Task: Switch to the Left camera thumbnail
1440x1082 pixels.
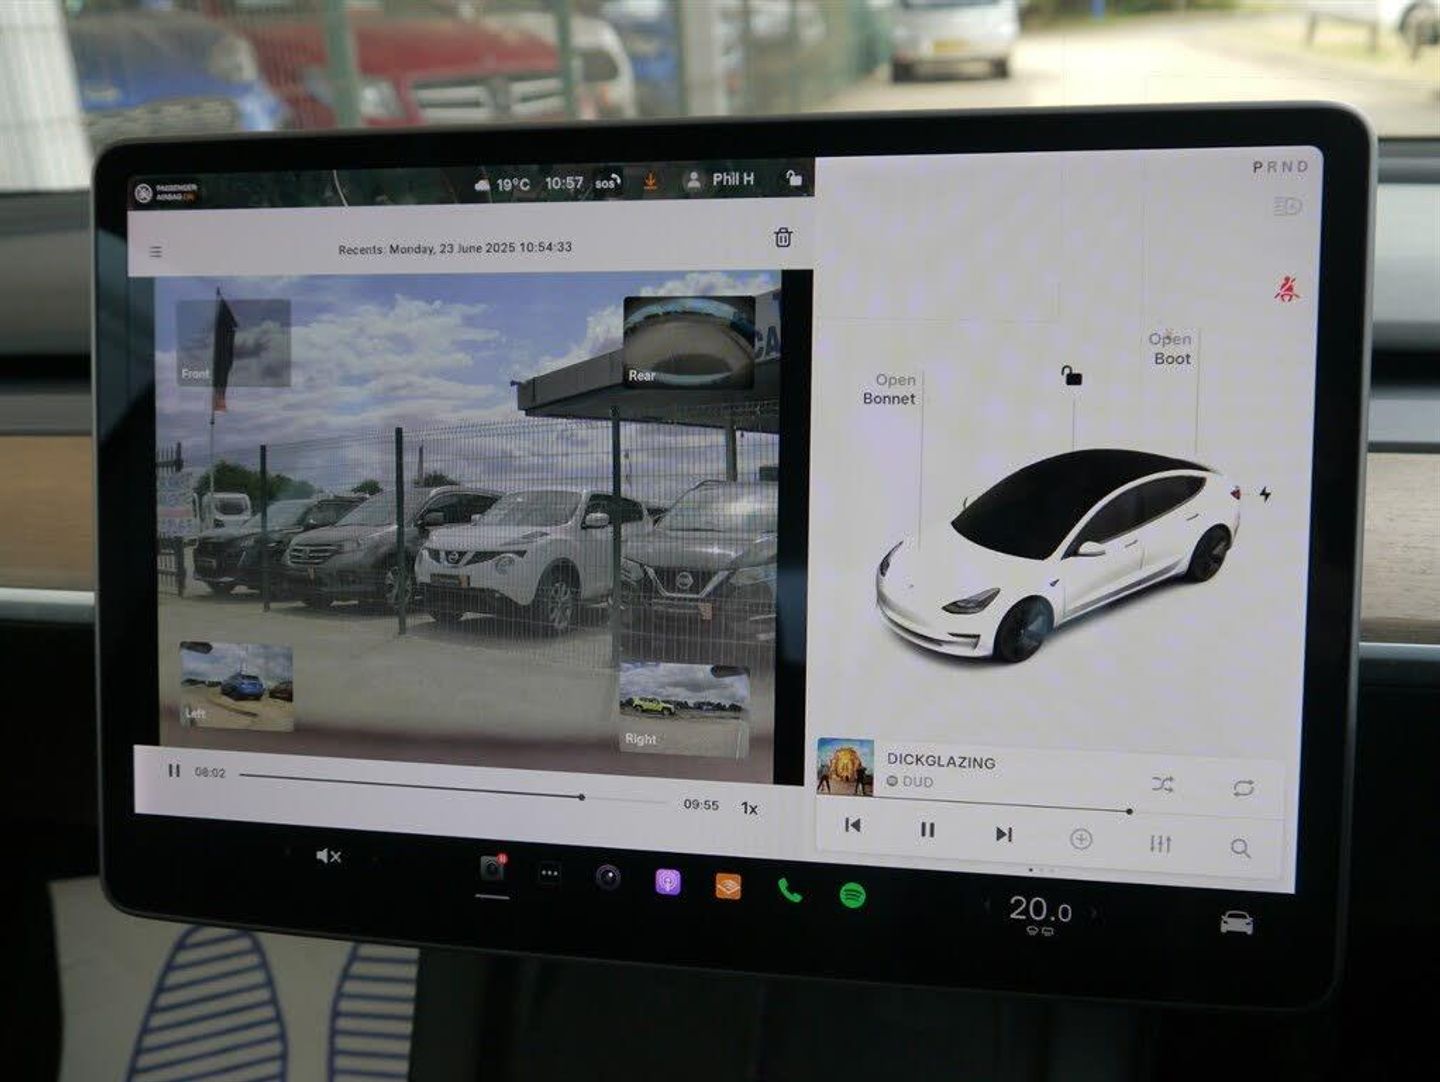Action: point(237,686)
